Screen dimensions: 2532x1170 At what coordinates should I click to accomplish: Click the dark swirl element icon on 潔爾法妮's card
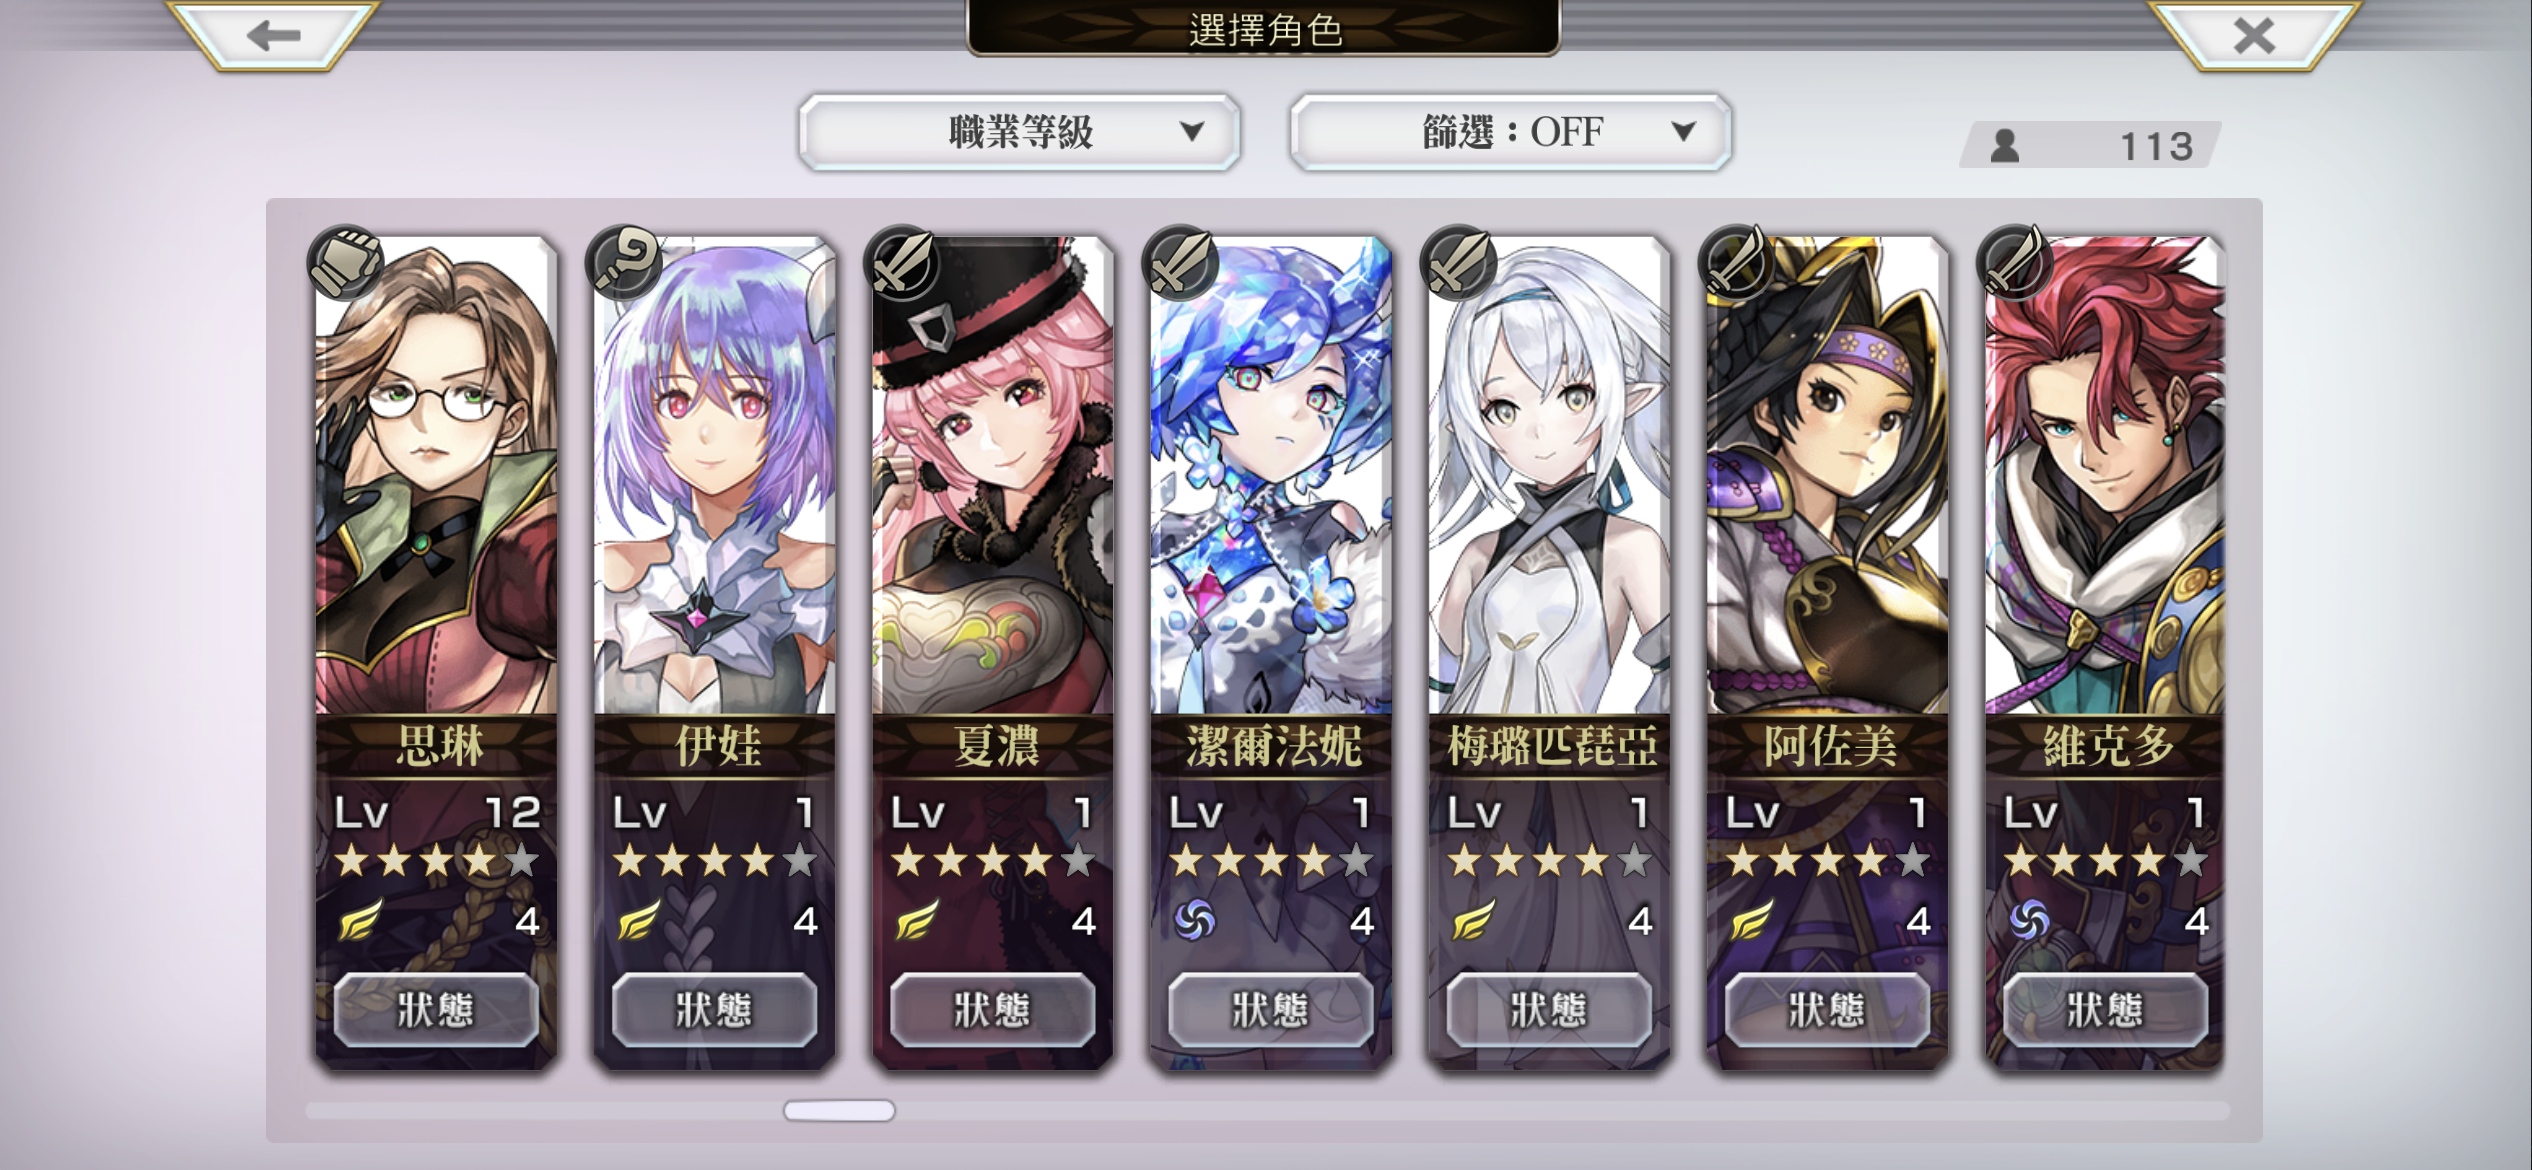[1194, 920]
